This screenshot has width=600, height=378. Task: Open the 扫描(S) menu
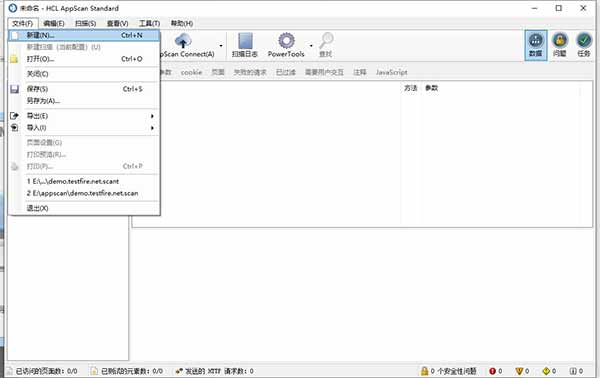pyautogui.click(x=85, y=23)
